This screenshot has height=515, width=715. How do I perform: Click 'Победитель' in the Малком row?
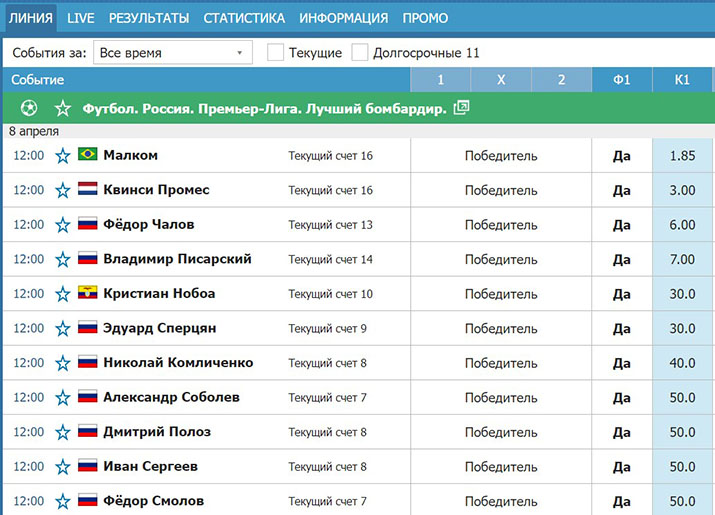(501, 156)
